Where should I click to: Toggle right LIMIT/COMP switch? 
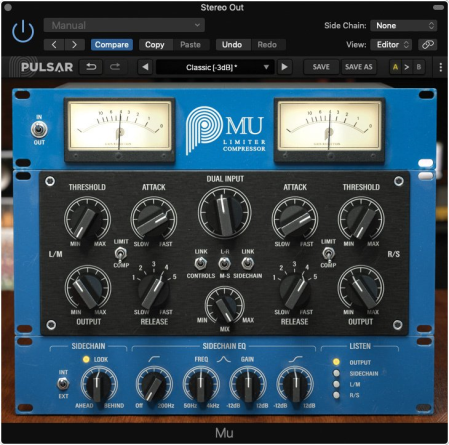tap(328, 254)
